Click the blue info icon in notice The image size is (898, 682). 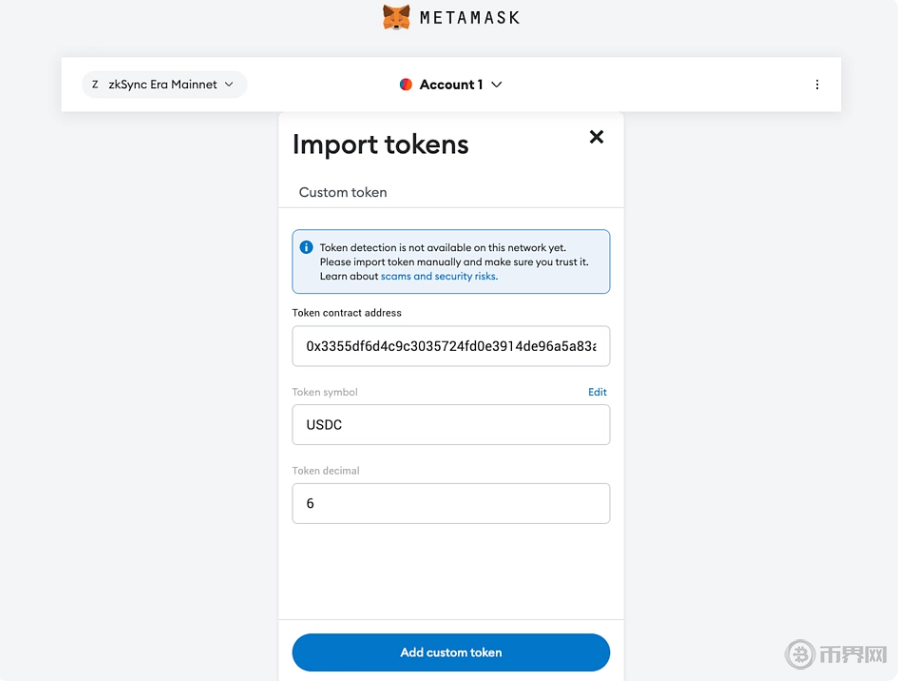click(306, 247)
